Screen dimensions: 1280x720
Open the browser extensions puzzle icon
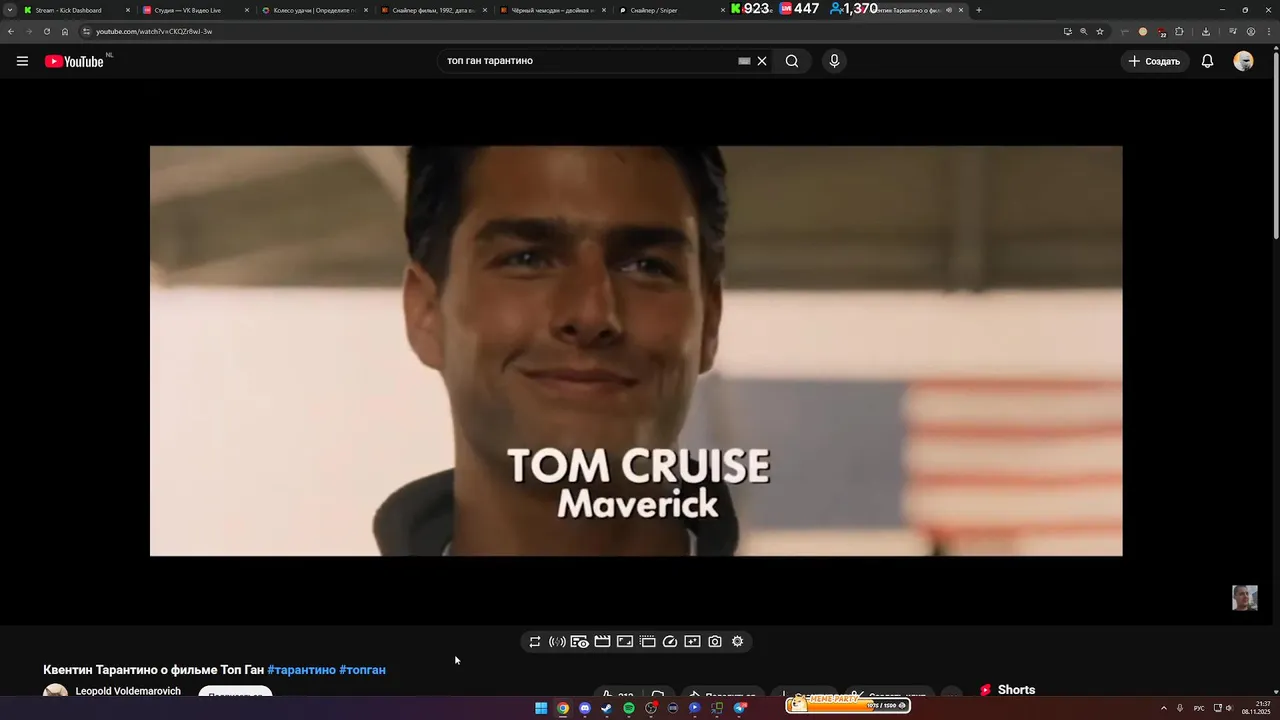1179,31
